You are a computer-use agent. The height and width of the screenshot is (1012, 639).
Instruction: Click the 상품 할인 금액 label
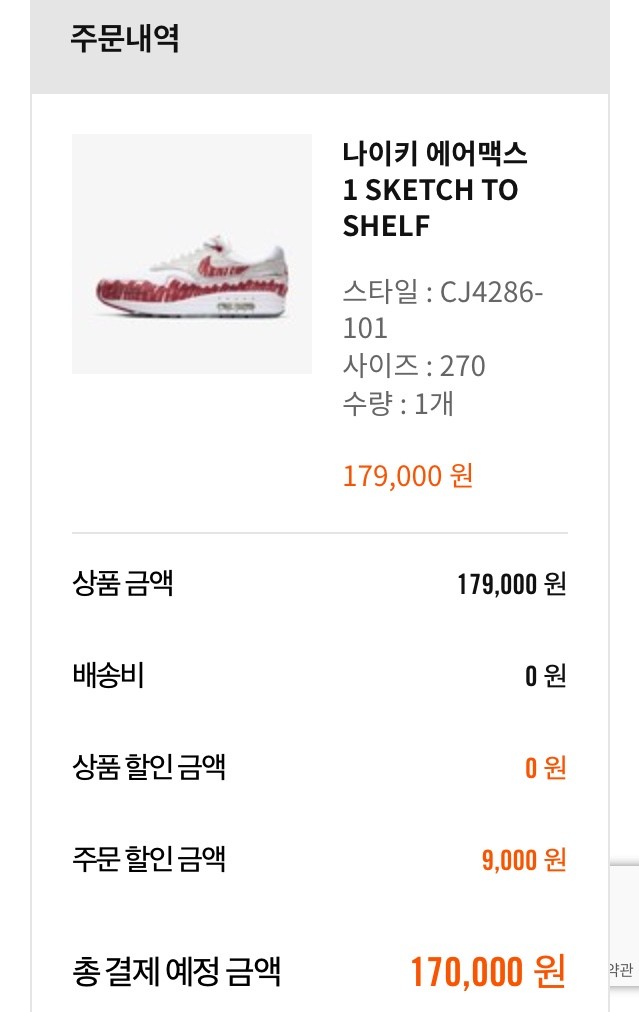click(x=149, y=767)
